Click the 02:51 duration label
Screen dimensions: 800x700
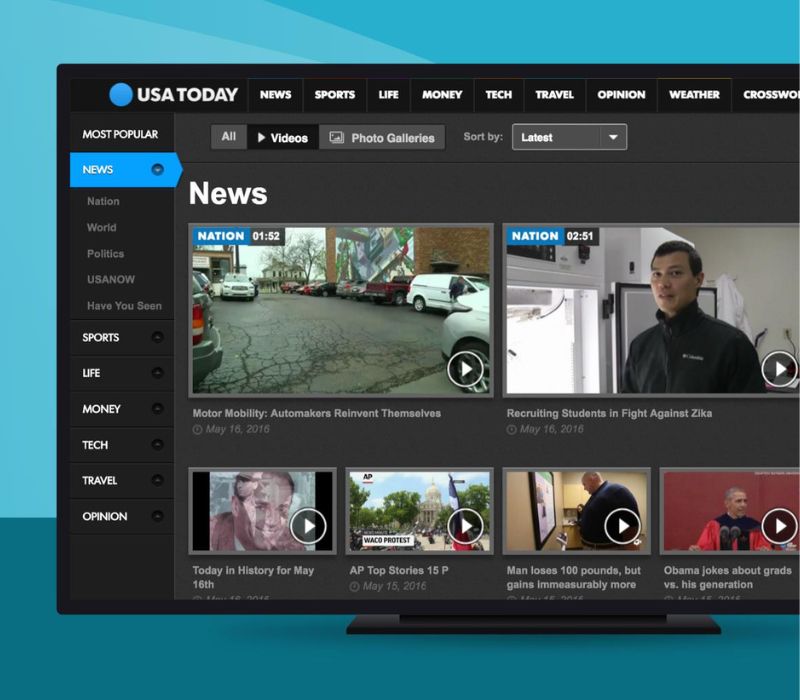[580, 236]
